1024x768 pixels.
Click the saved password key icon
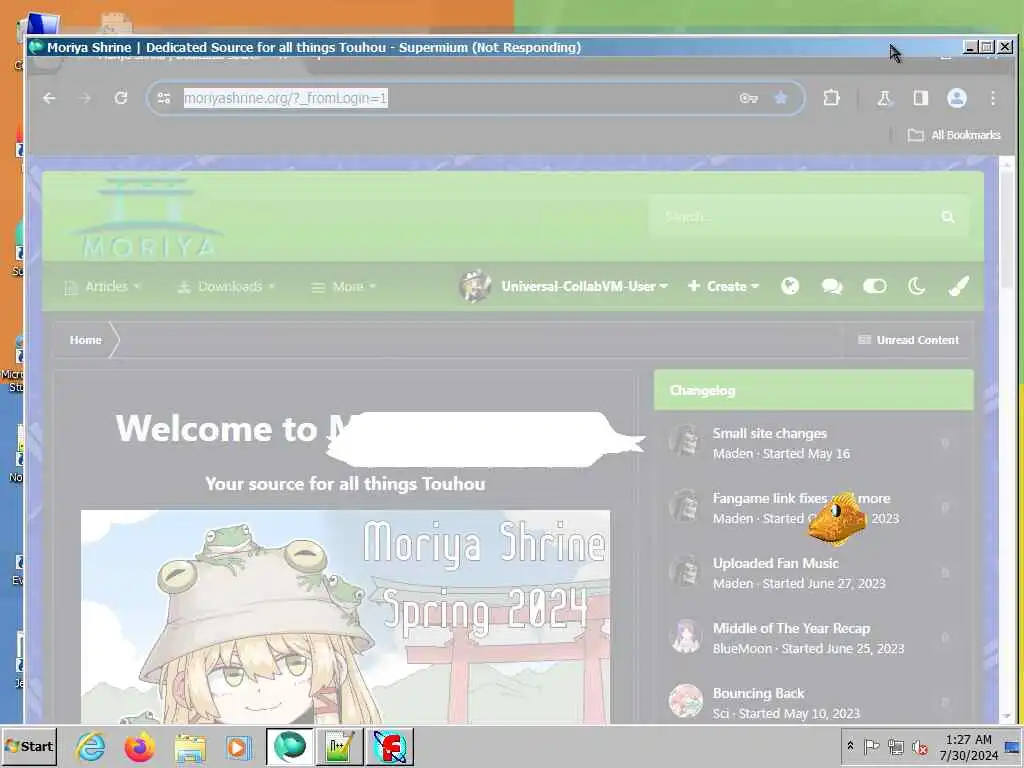click(x=748, y=98)
